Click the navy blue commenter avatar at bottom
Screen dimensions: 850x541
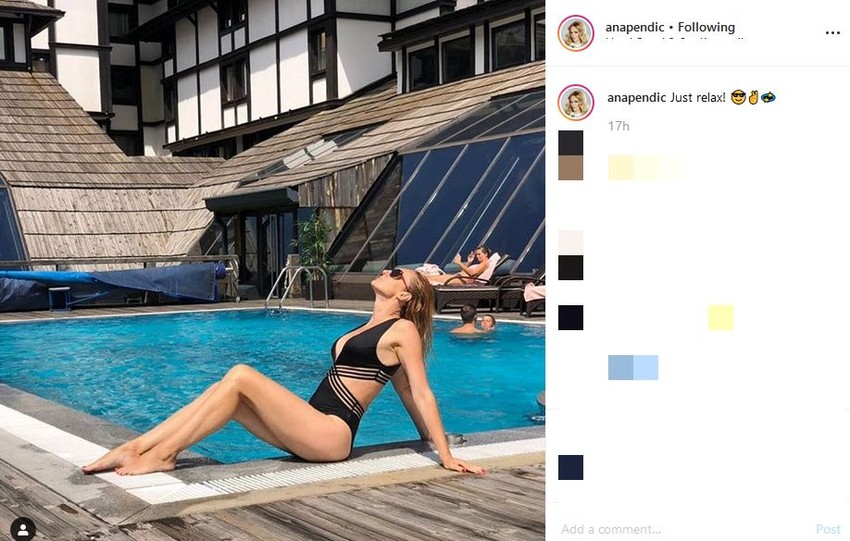(571, 467)
